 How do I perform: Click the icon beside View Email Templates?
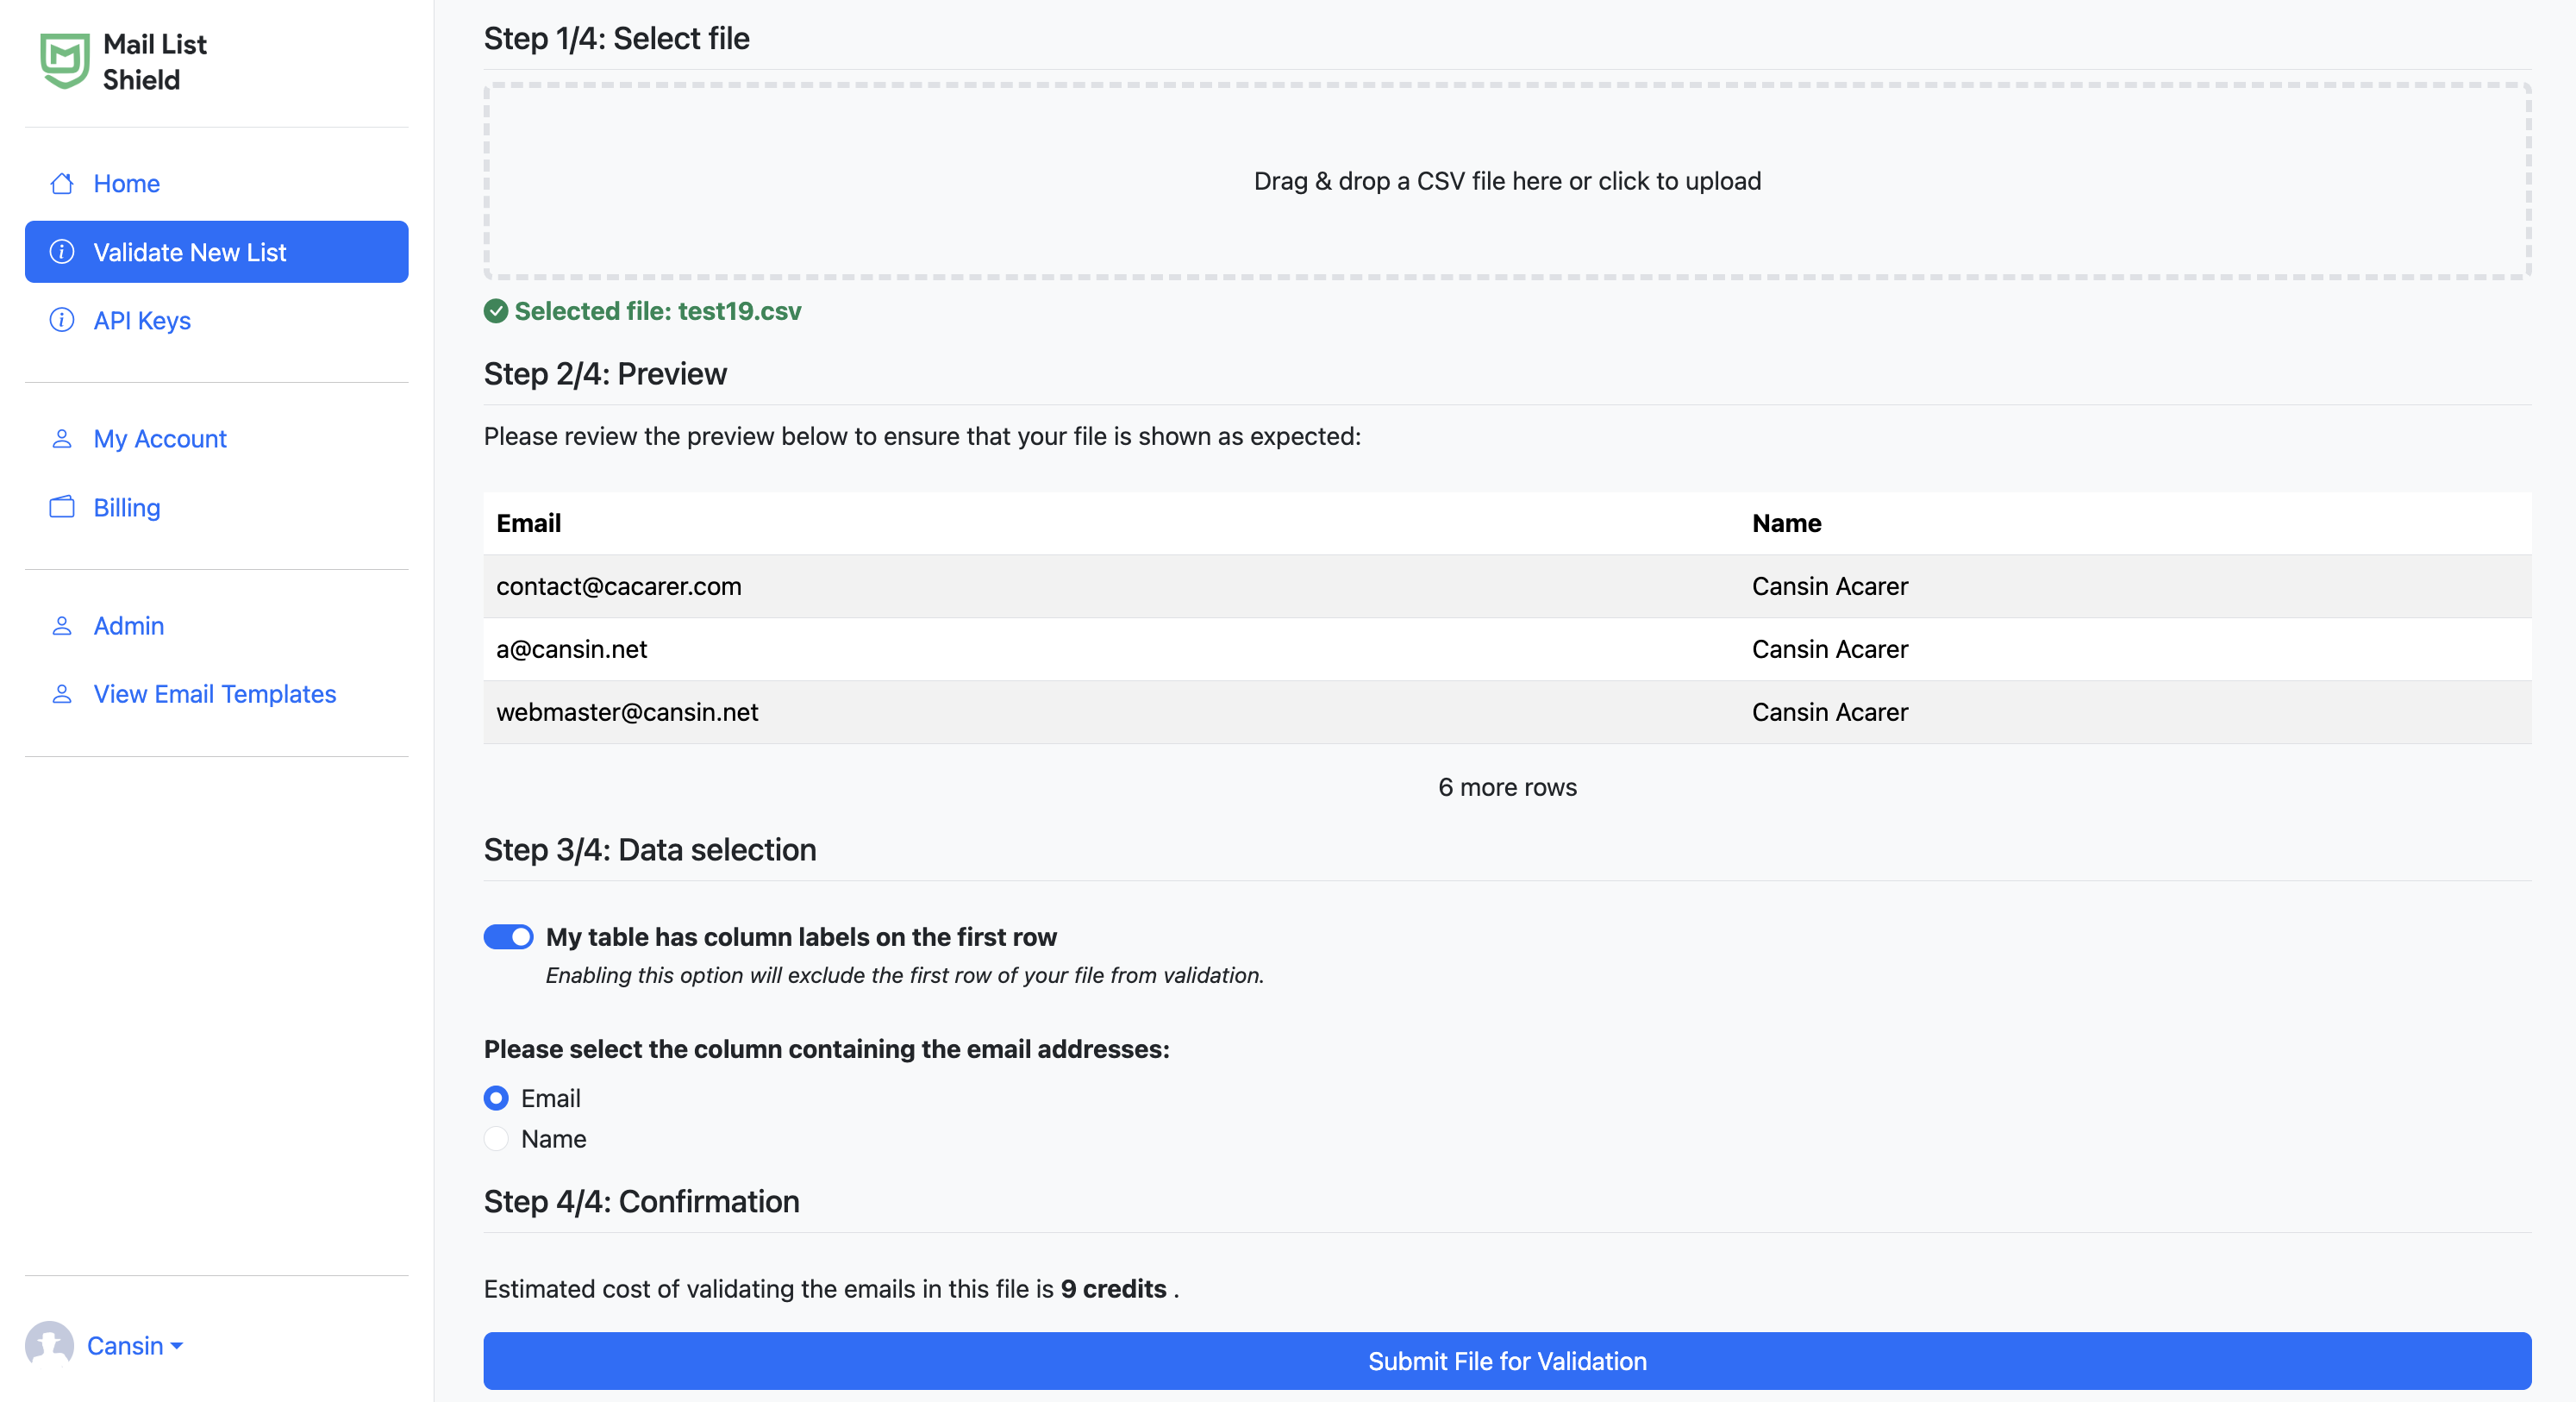point(61,693)
